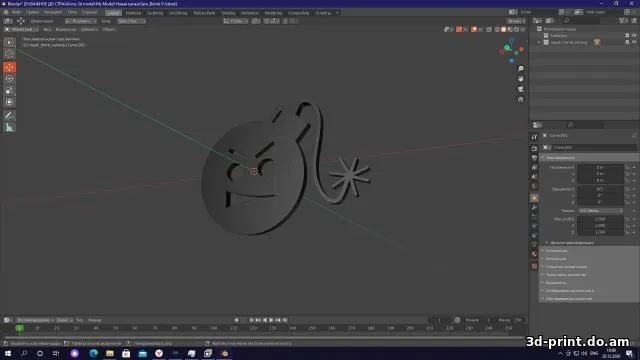Select the Select Box tool
Screen dimensions: 640x360
[x=9, y=42]
